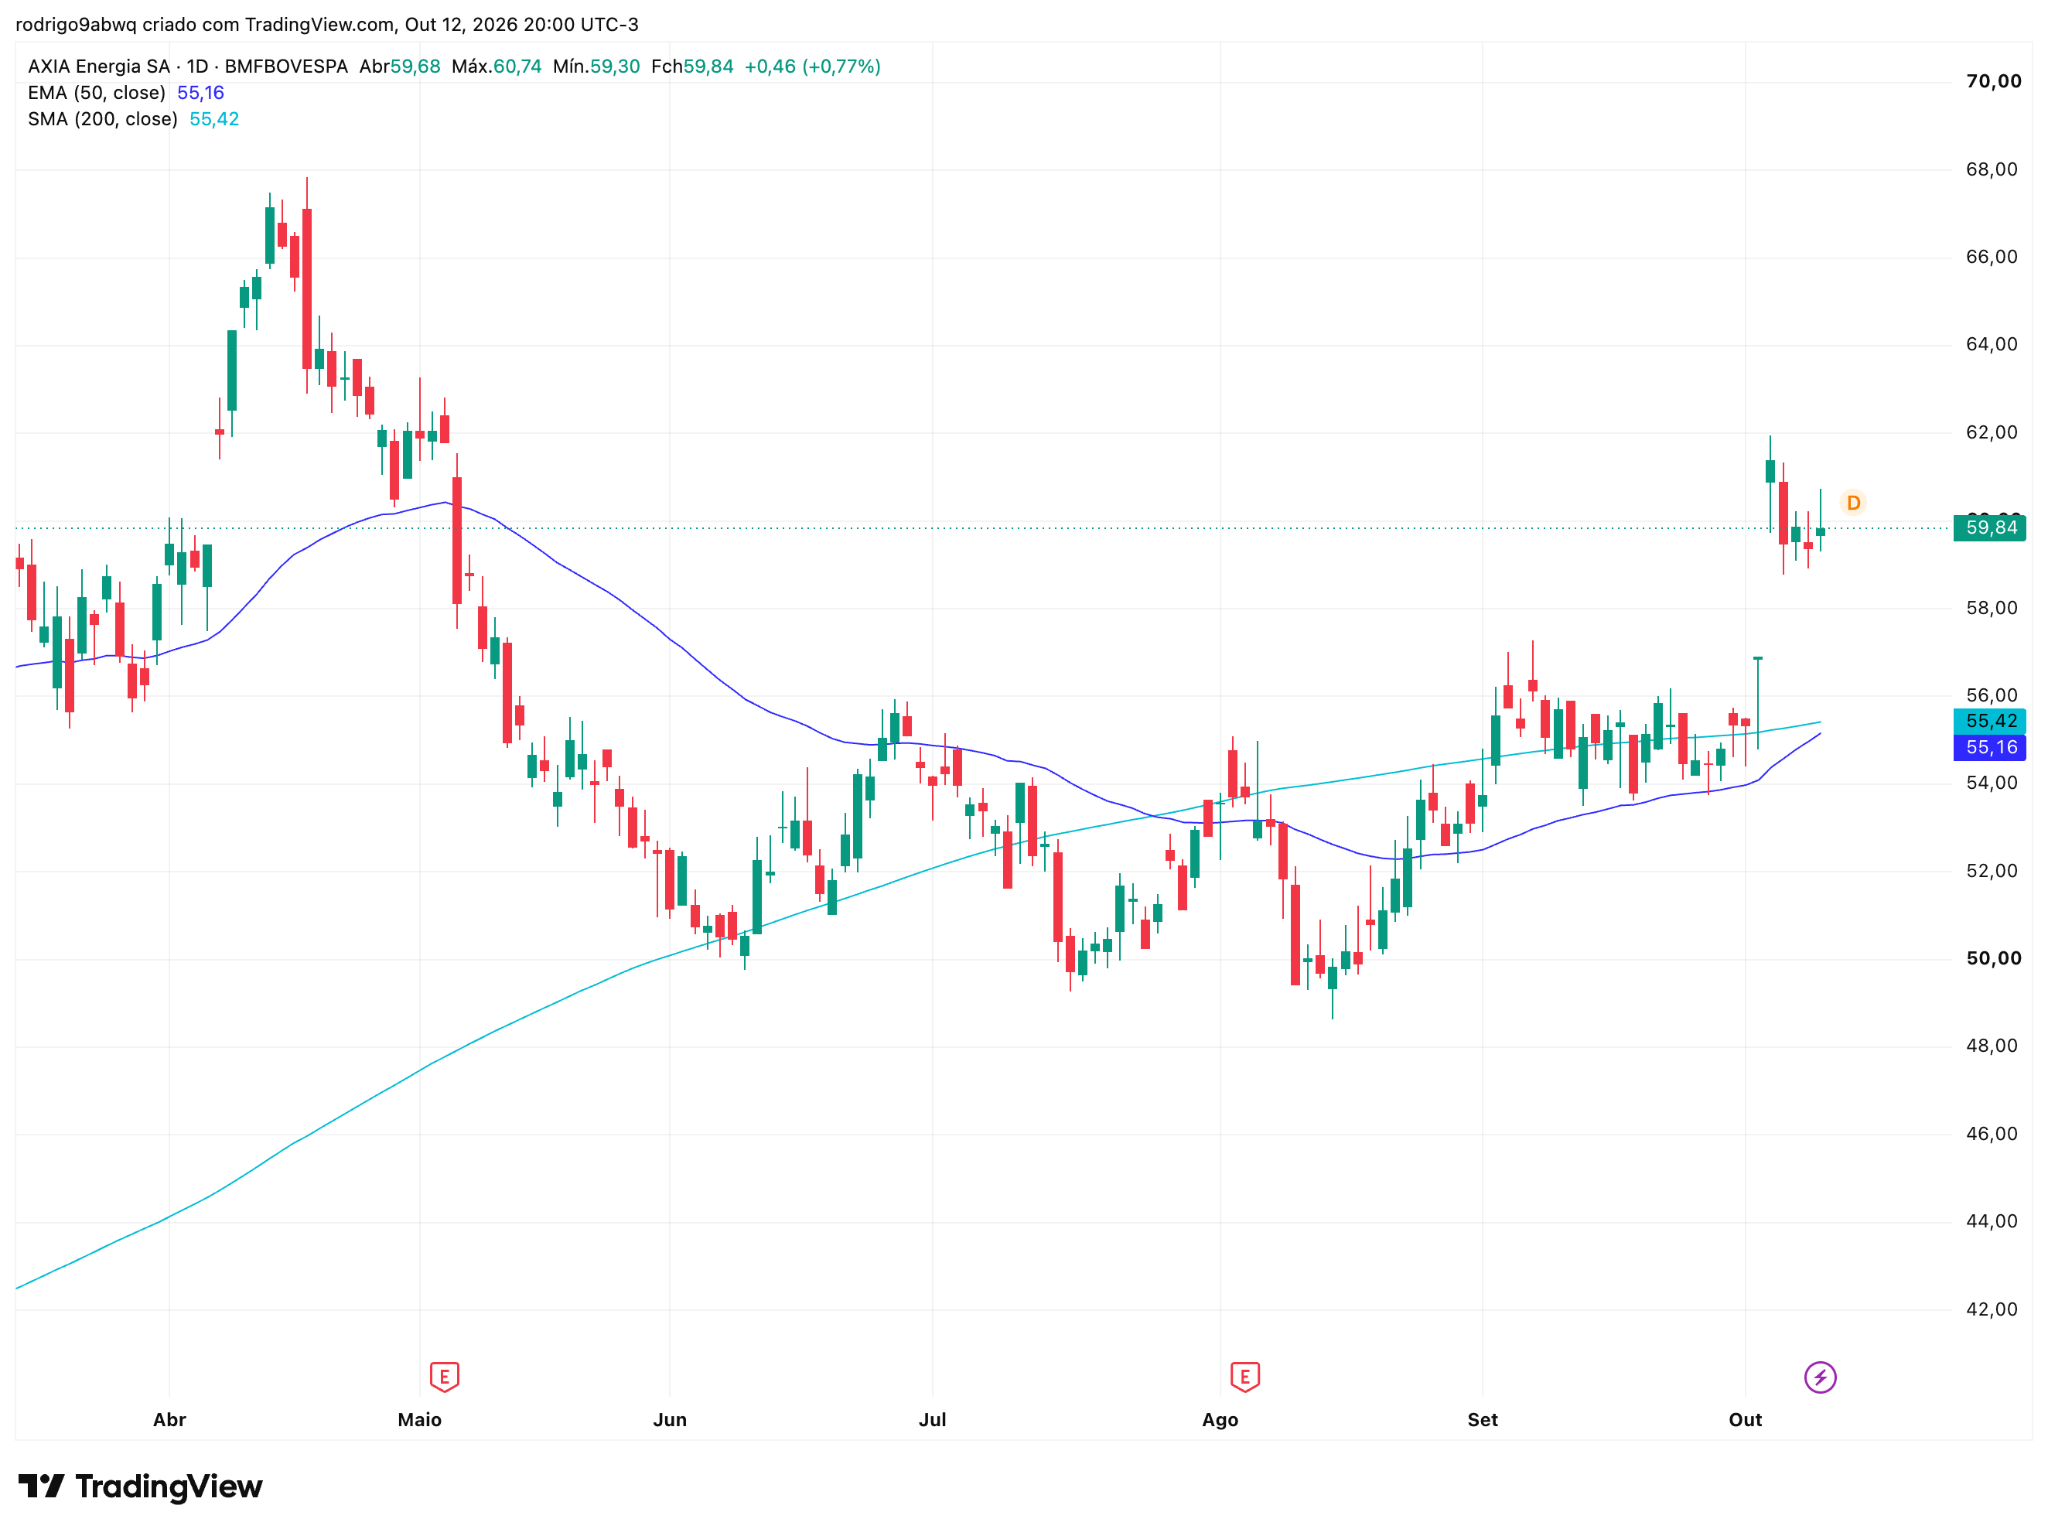Screen dimensions: 2048x1532
Task: Click the blue 55,16 EMA price label
Action: coord(1990,747)
